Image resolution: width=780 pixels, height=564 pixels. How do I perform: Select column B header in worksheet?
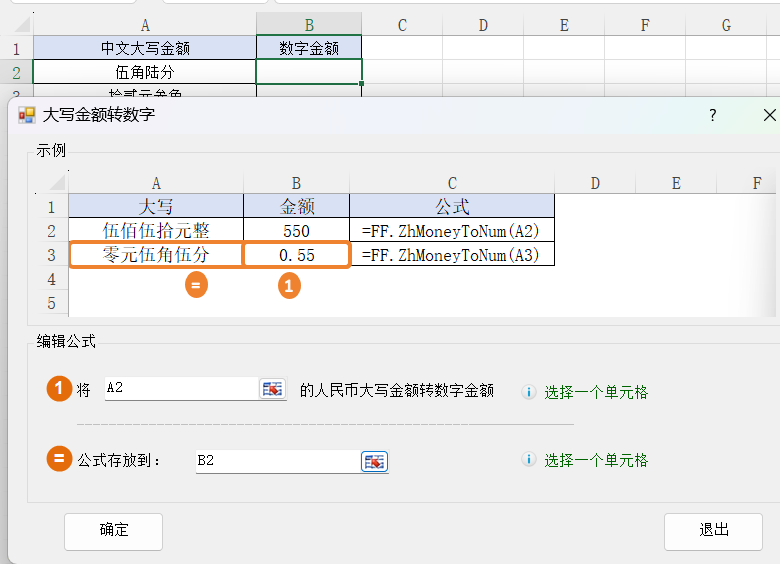(308, 25)
